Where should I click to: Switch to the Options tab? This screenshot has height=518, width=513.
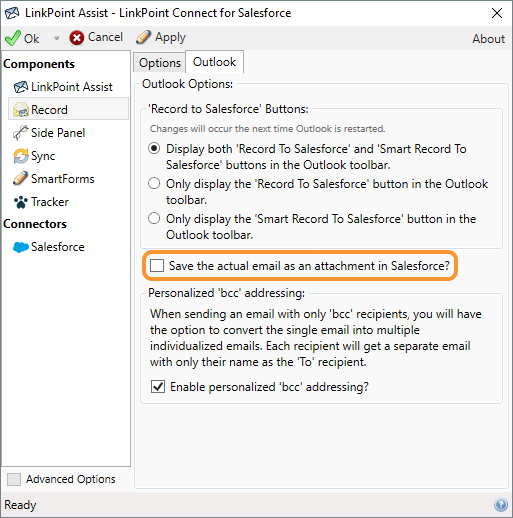click(x=160, y=63)
